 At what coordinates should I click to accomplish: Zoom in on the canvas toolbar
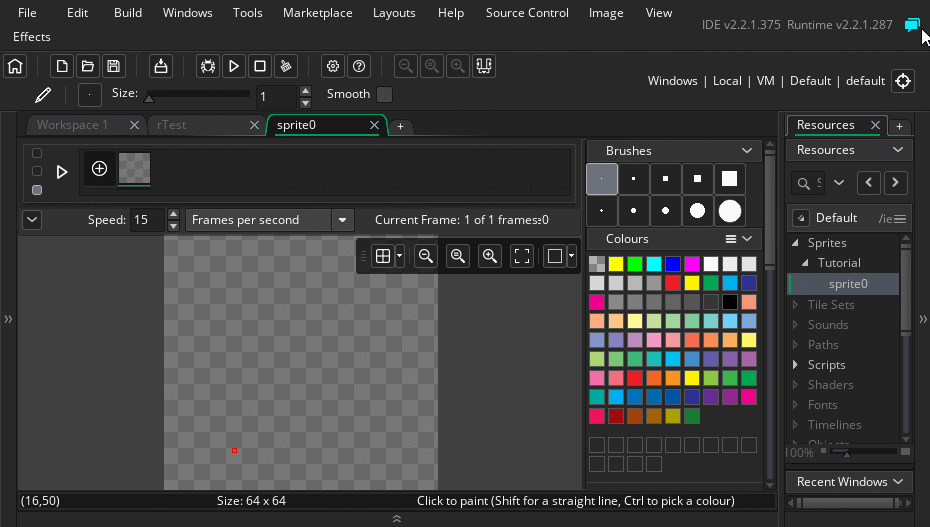[490, 256]
